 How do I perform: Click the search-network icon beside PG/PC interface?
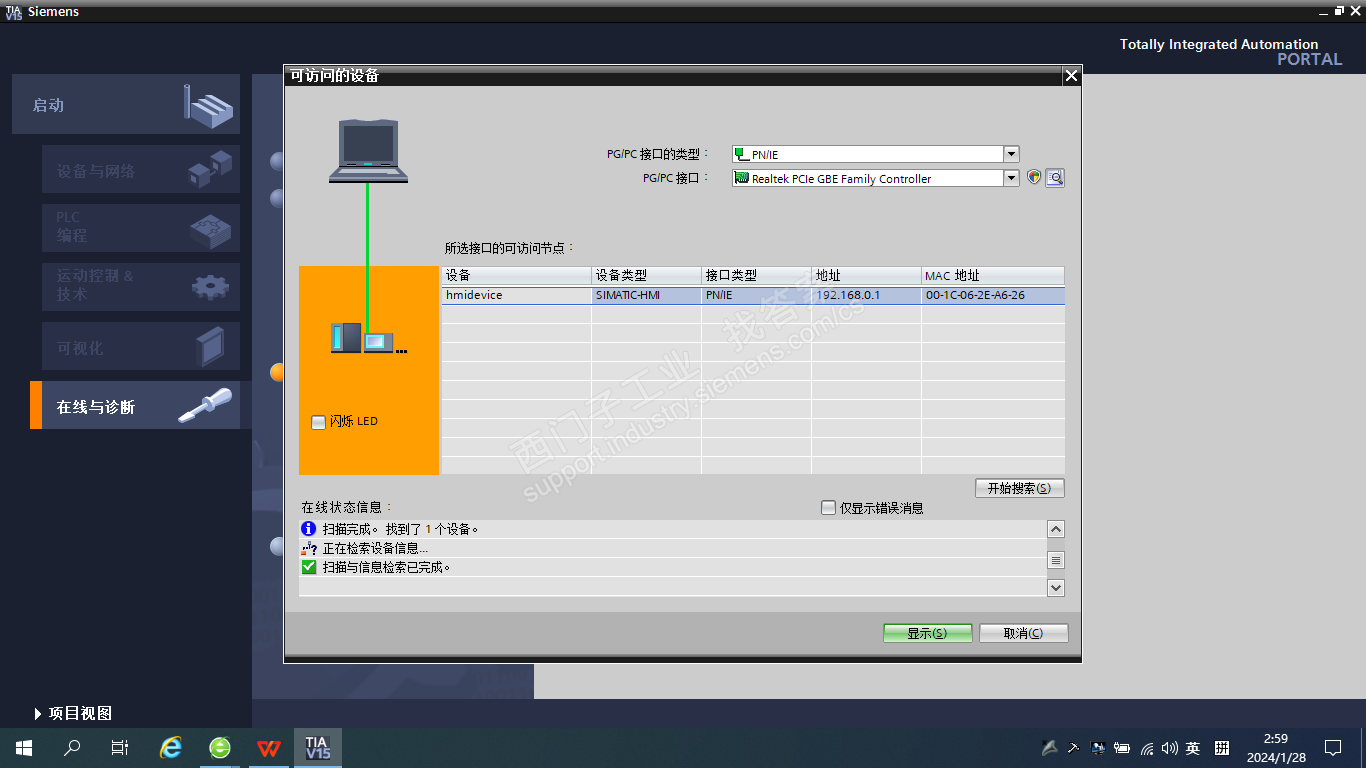1055,178
